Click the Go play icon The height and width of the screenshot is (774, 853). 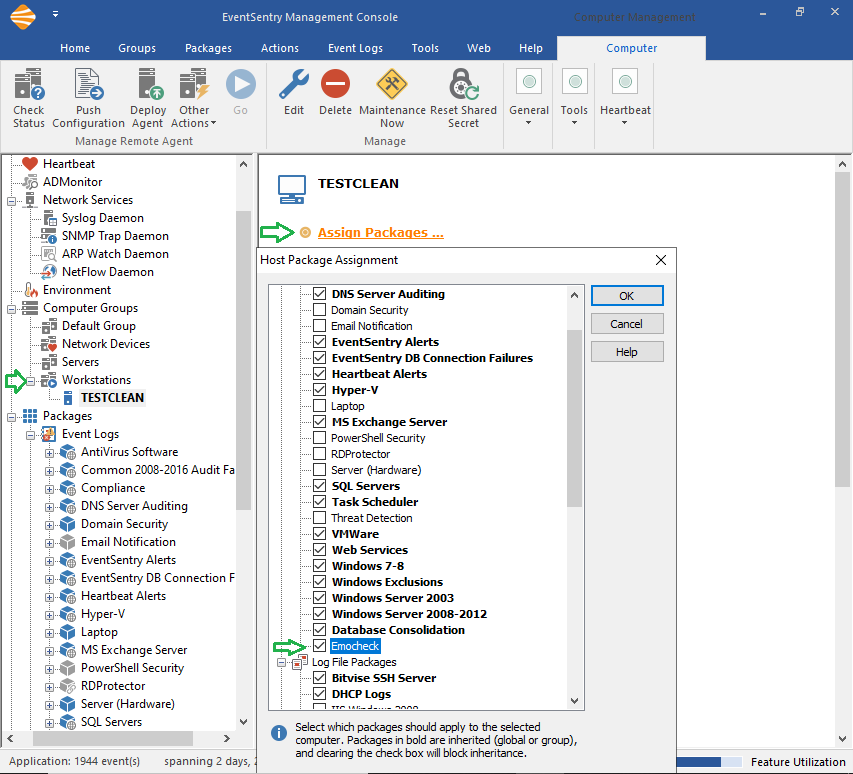[240, 84]
